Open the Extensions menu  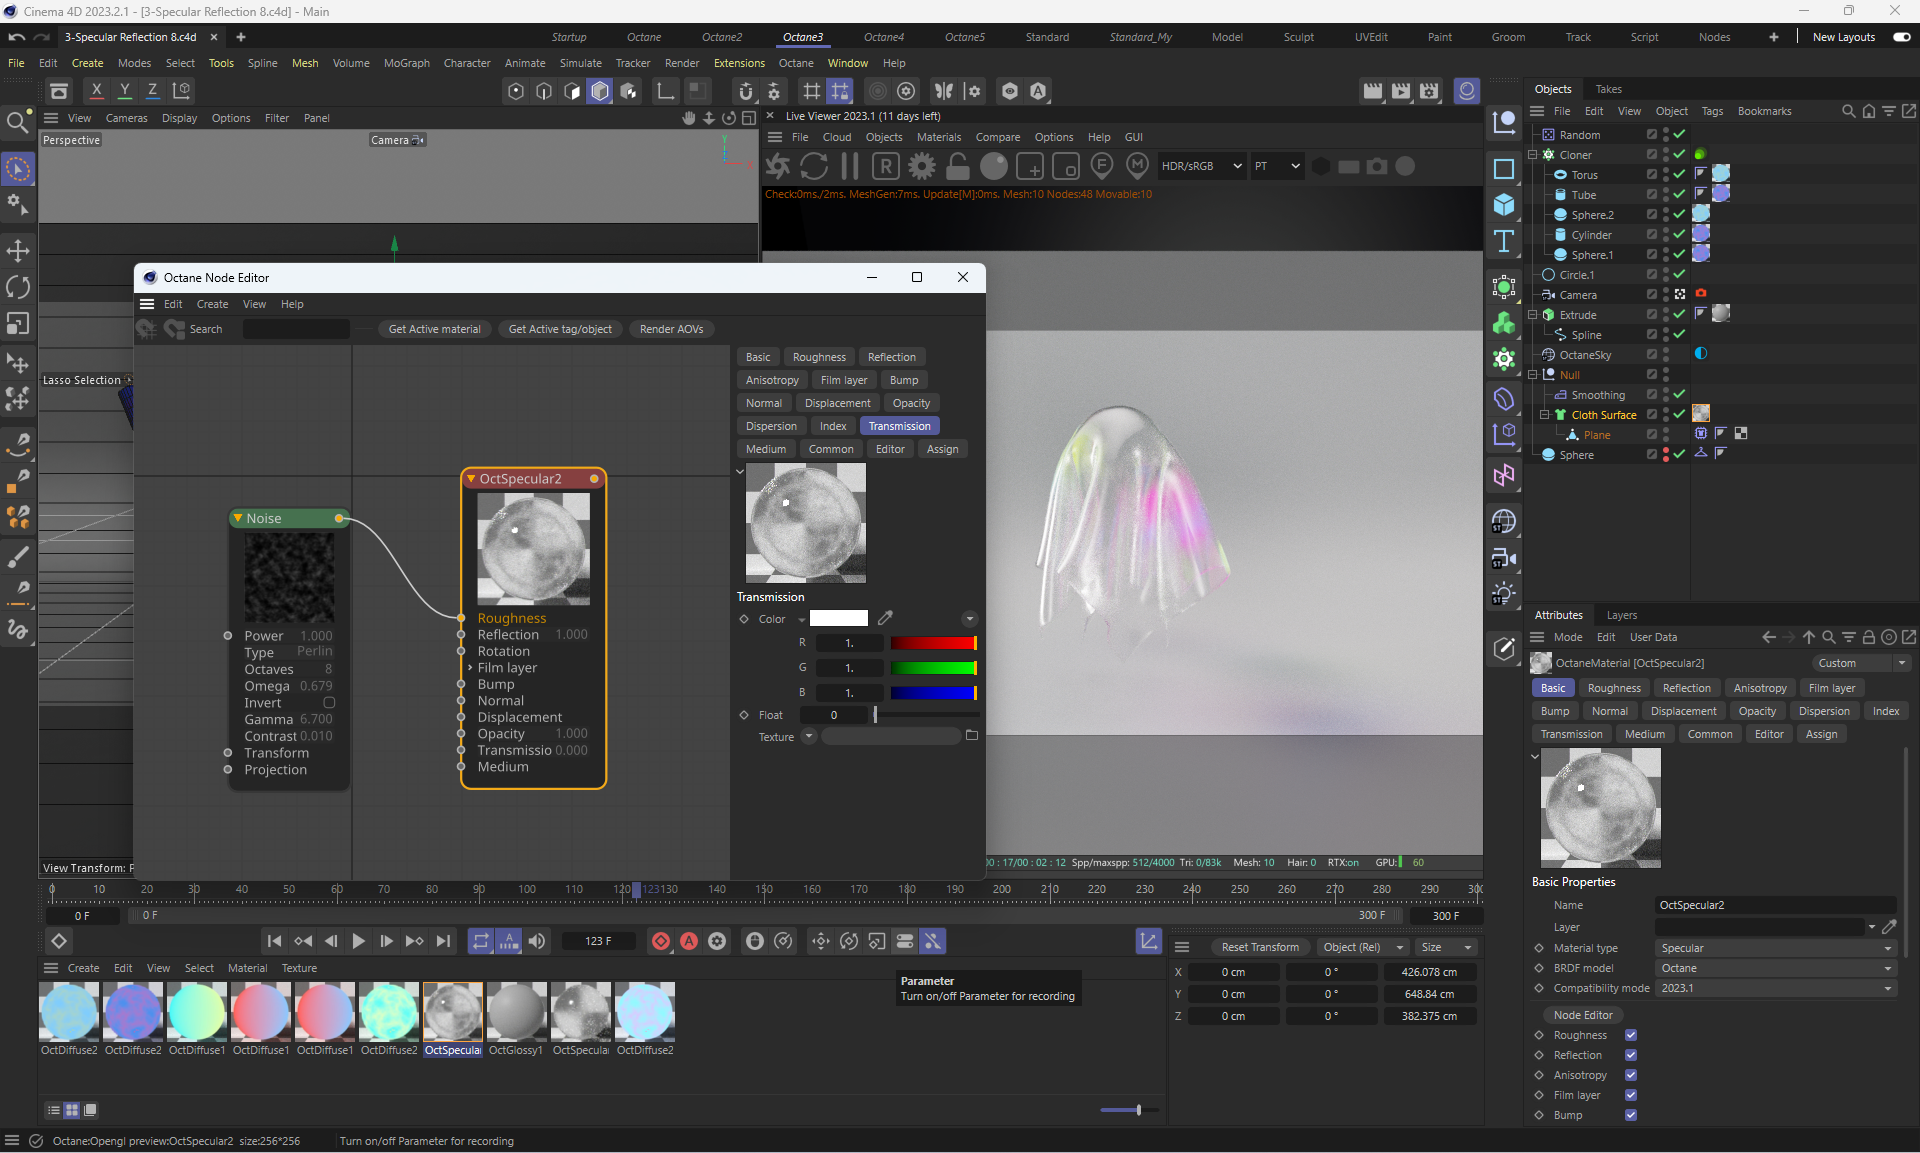738,63
